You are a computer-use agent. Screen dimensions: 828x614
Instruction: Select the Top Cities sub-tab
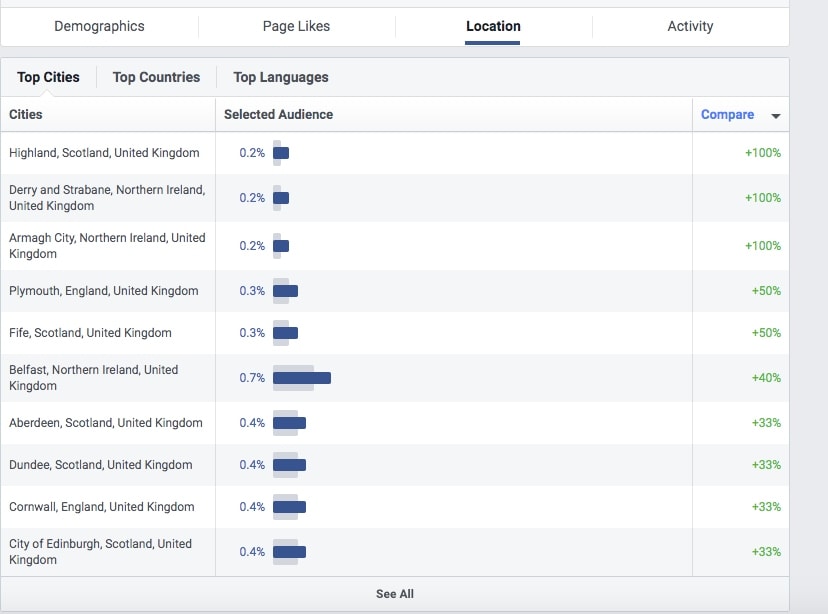[x=48, y=77]
